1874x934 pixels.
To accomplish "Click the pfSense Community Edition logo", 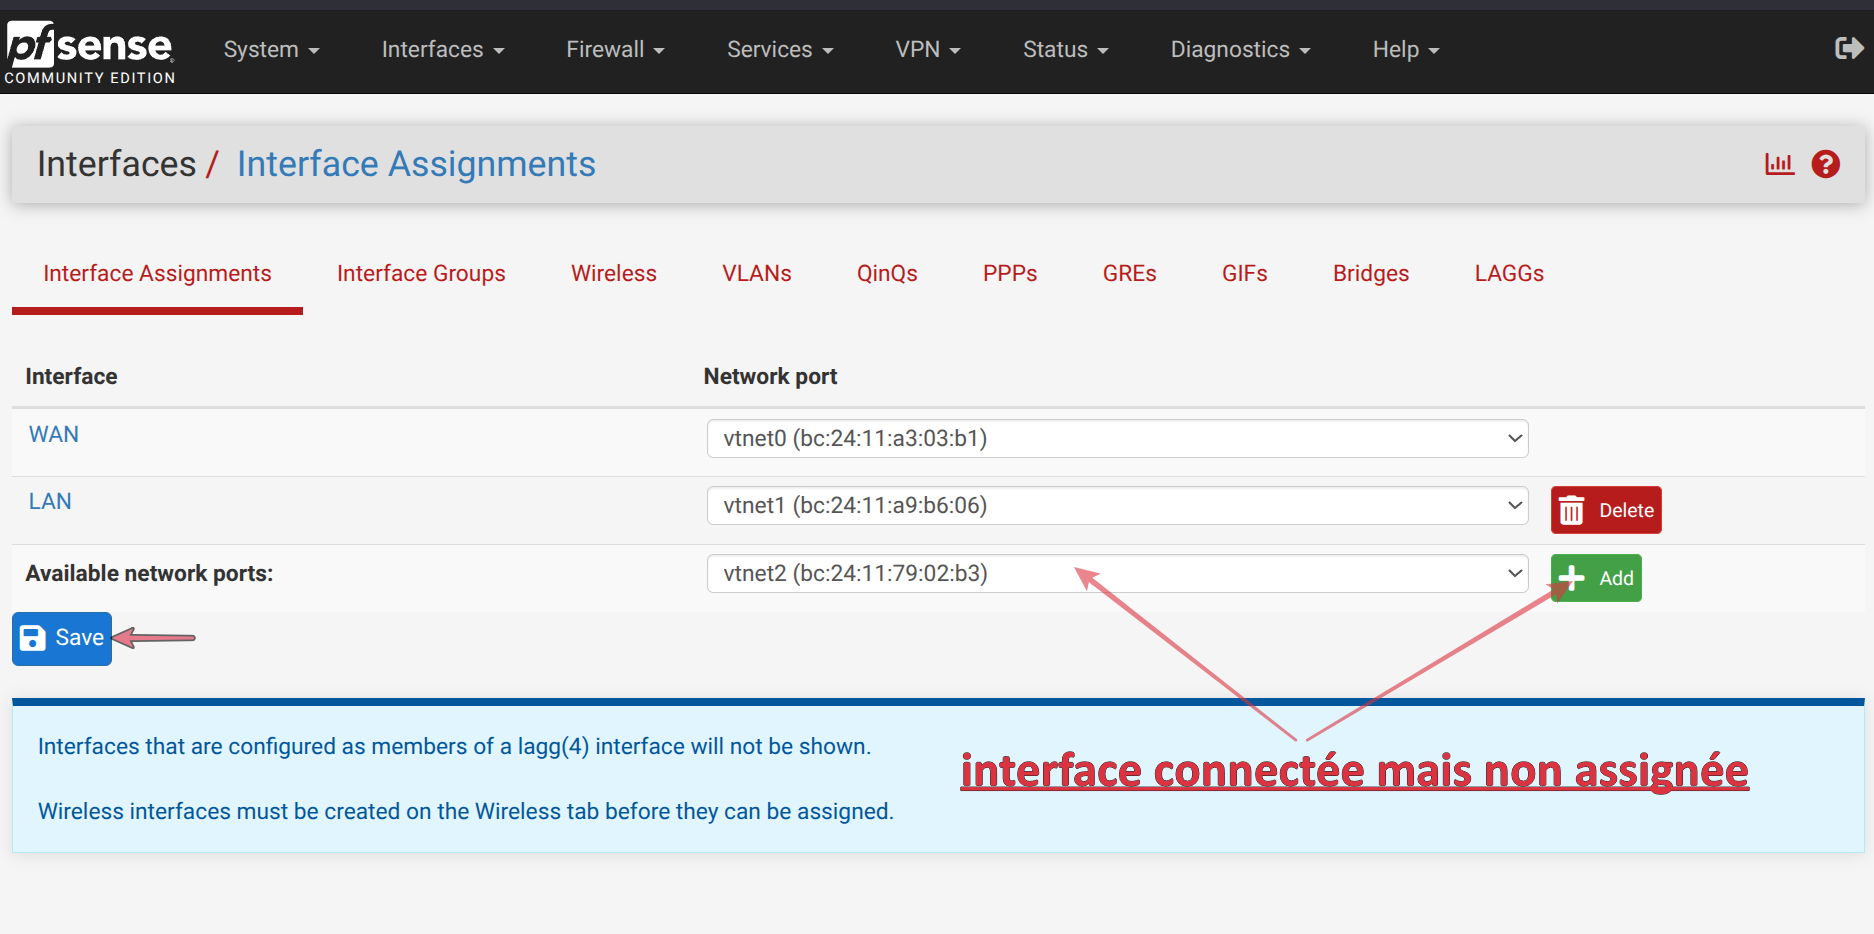I will click(x=90, y=52).
